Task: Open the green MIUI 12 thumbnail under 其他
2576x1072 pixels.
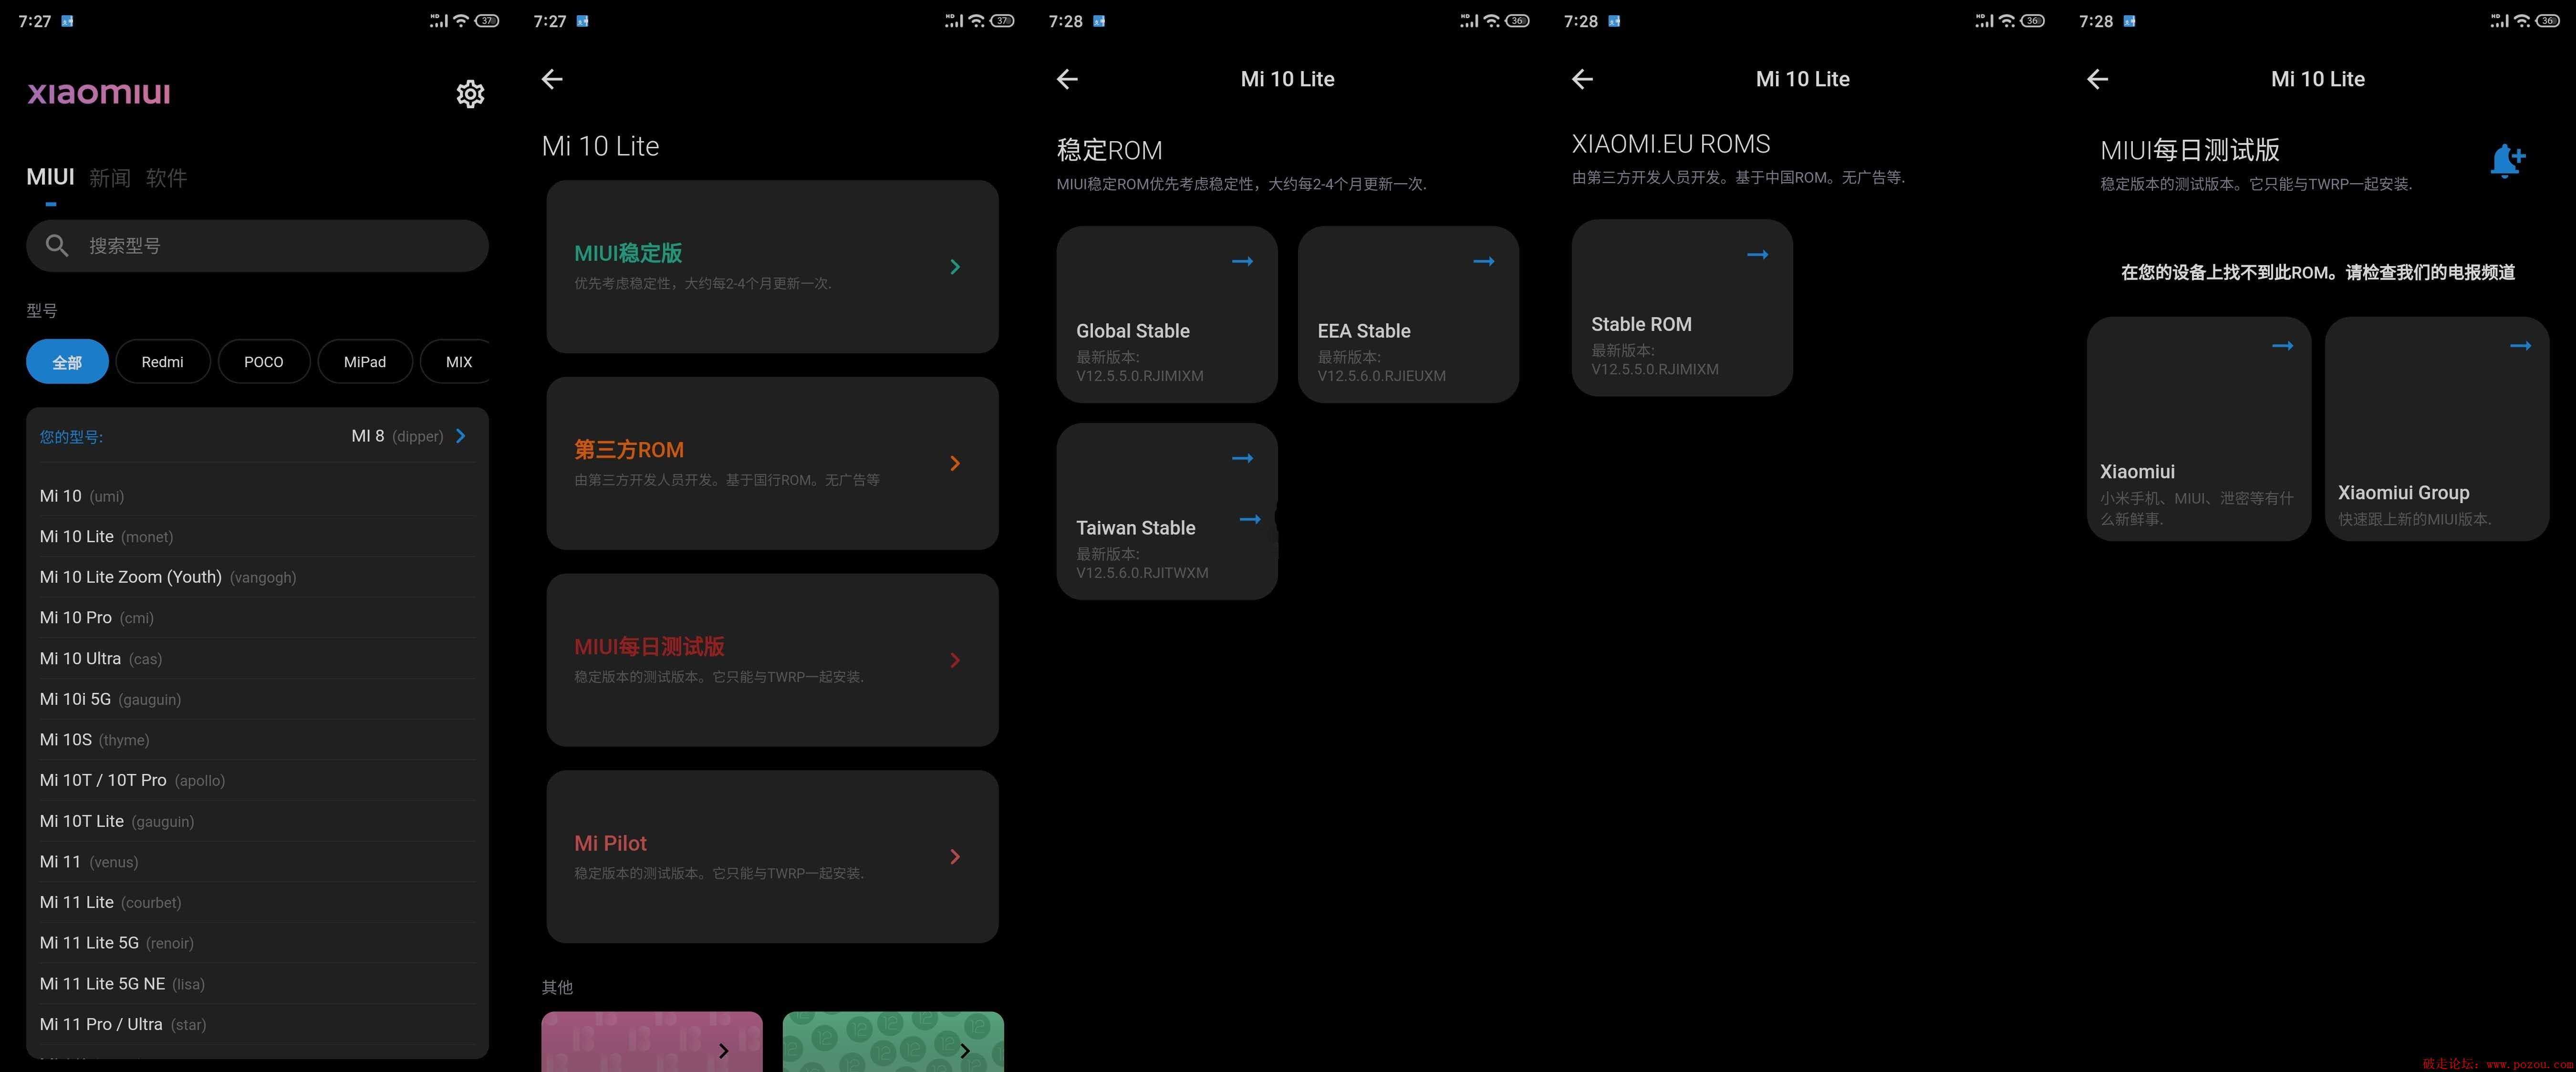Action: pyautogui.click(x=893, y=1041)
